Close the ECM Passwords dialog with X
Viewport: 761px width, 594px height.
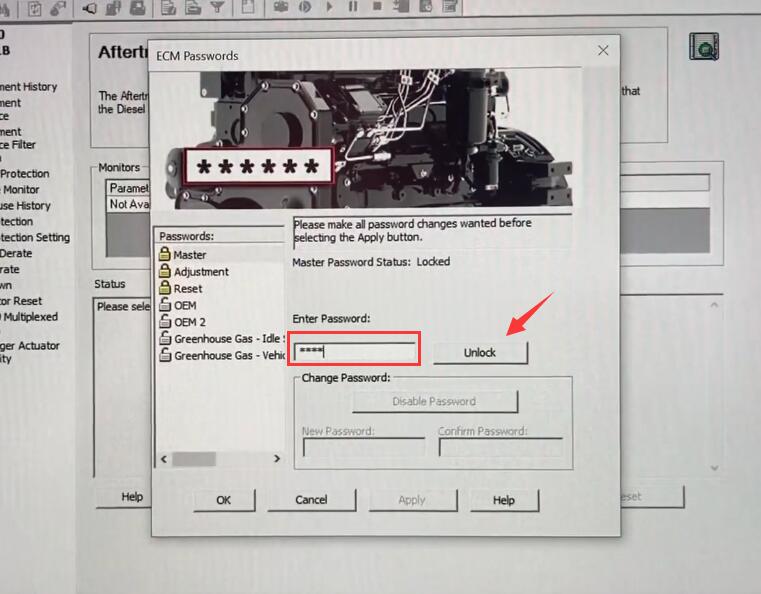(x=603, y=50)
